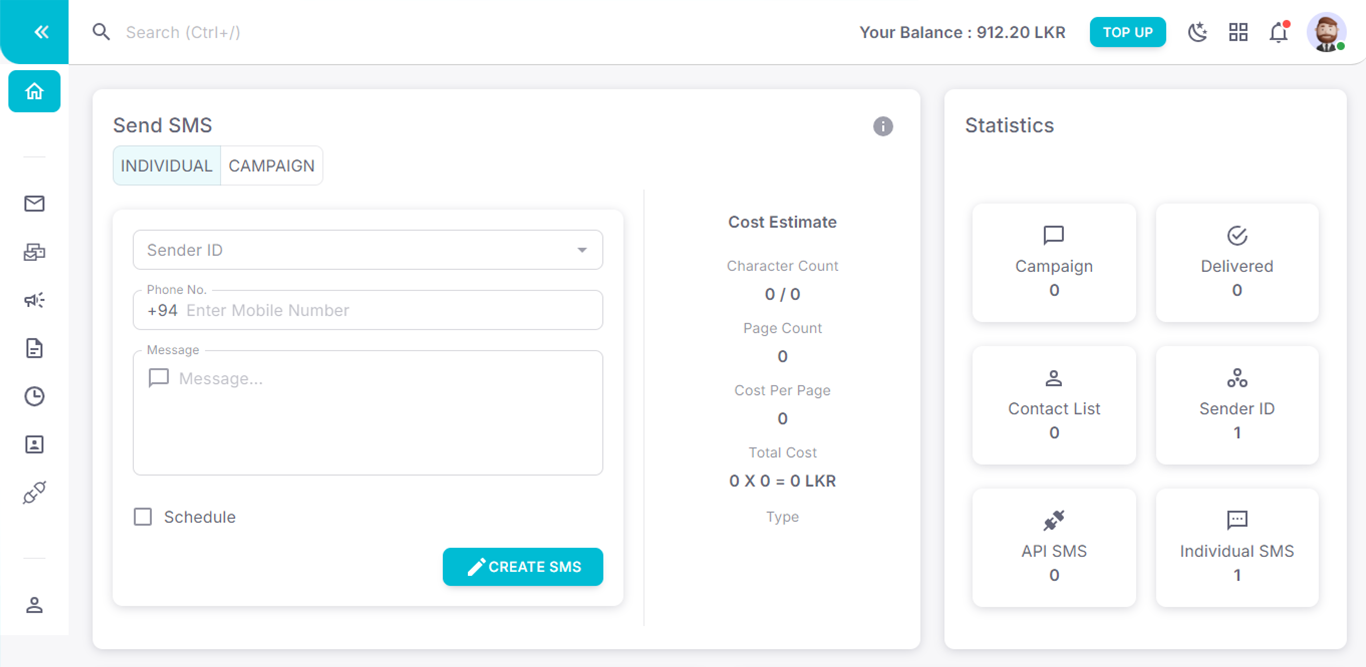Open the plug API icon in sidebar
The height and width of the screenshot is (667, 1366).
[34, 492]
